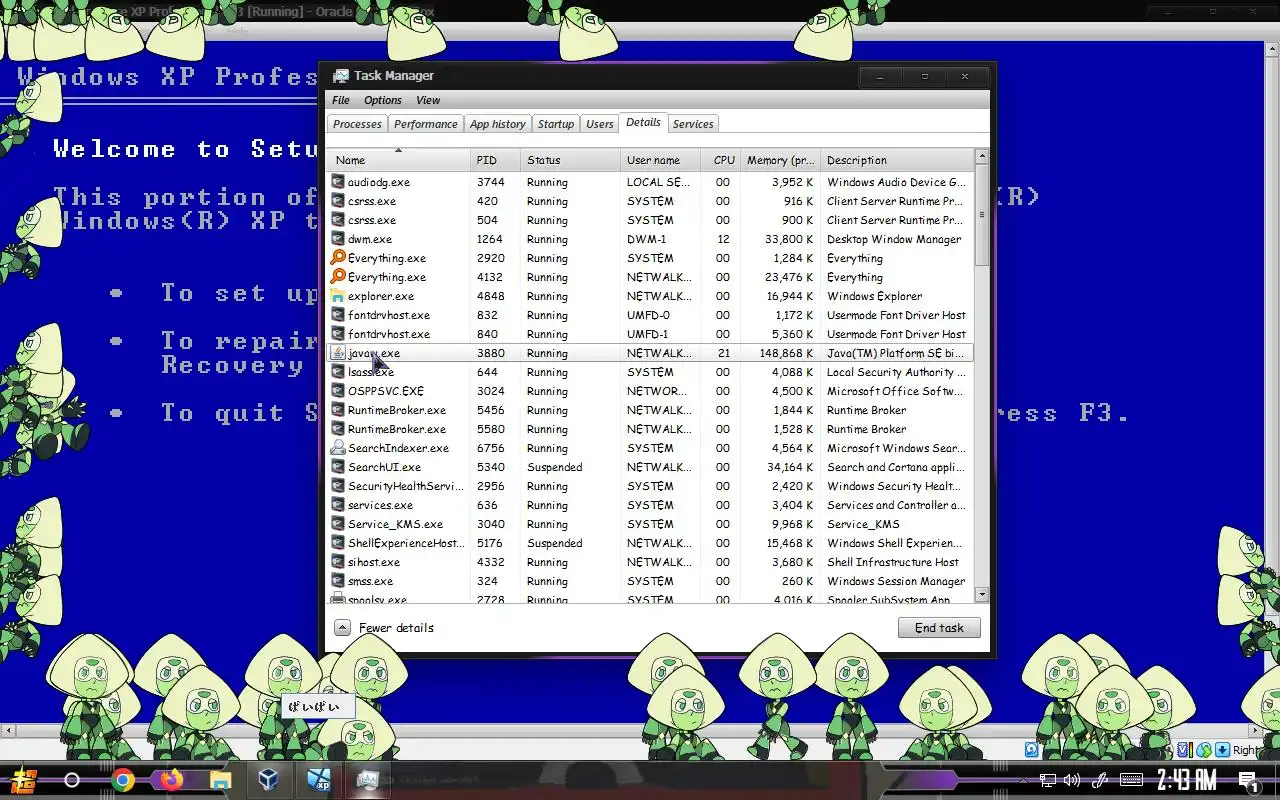Viewport: 1280px width, 800px height.
Task: Select fontdrvhost.exe with PID 840
Action: click(x=650, y=334)
